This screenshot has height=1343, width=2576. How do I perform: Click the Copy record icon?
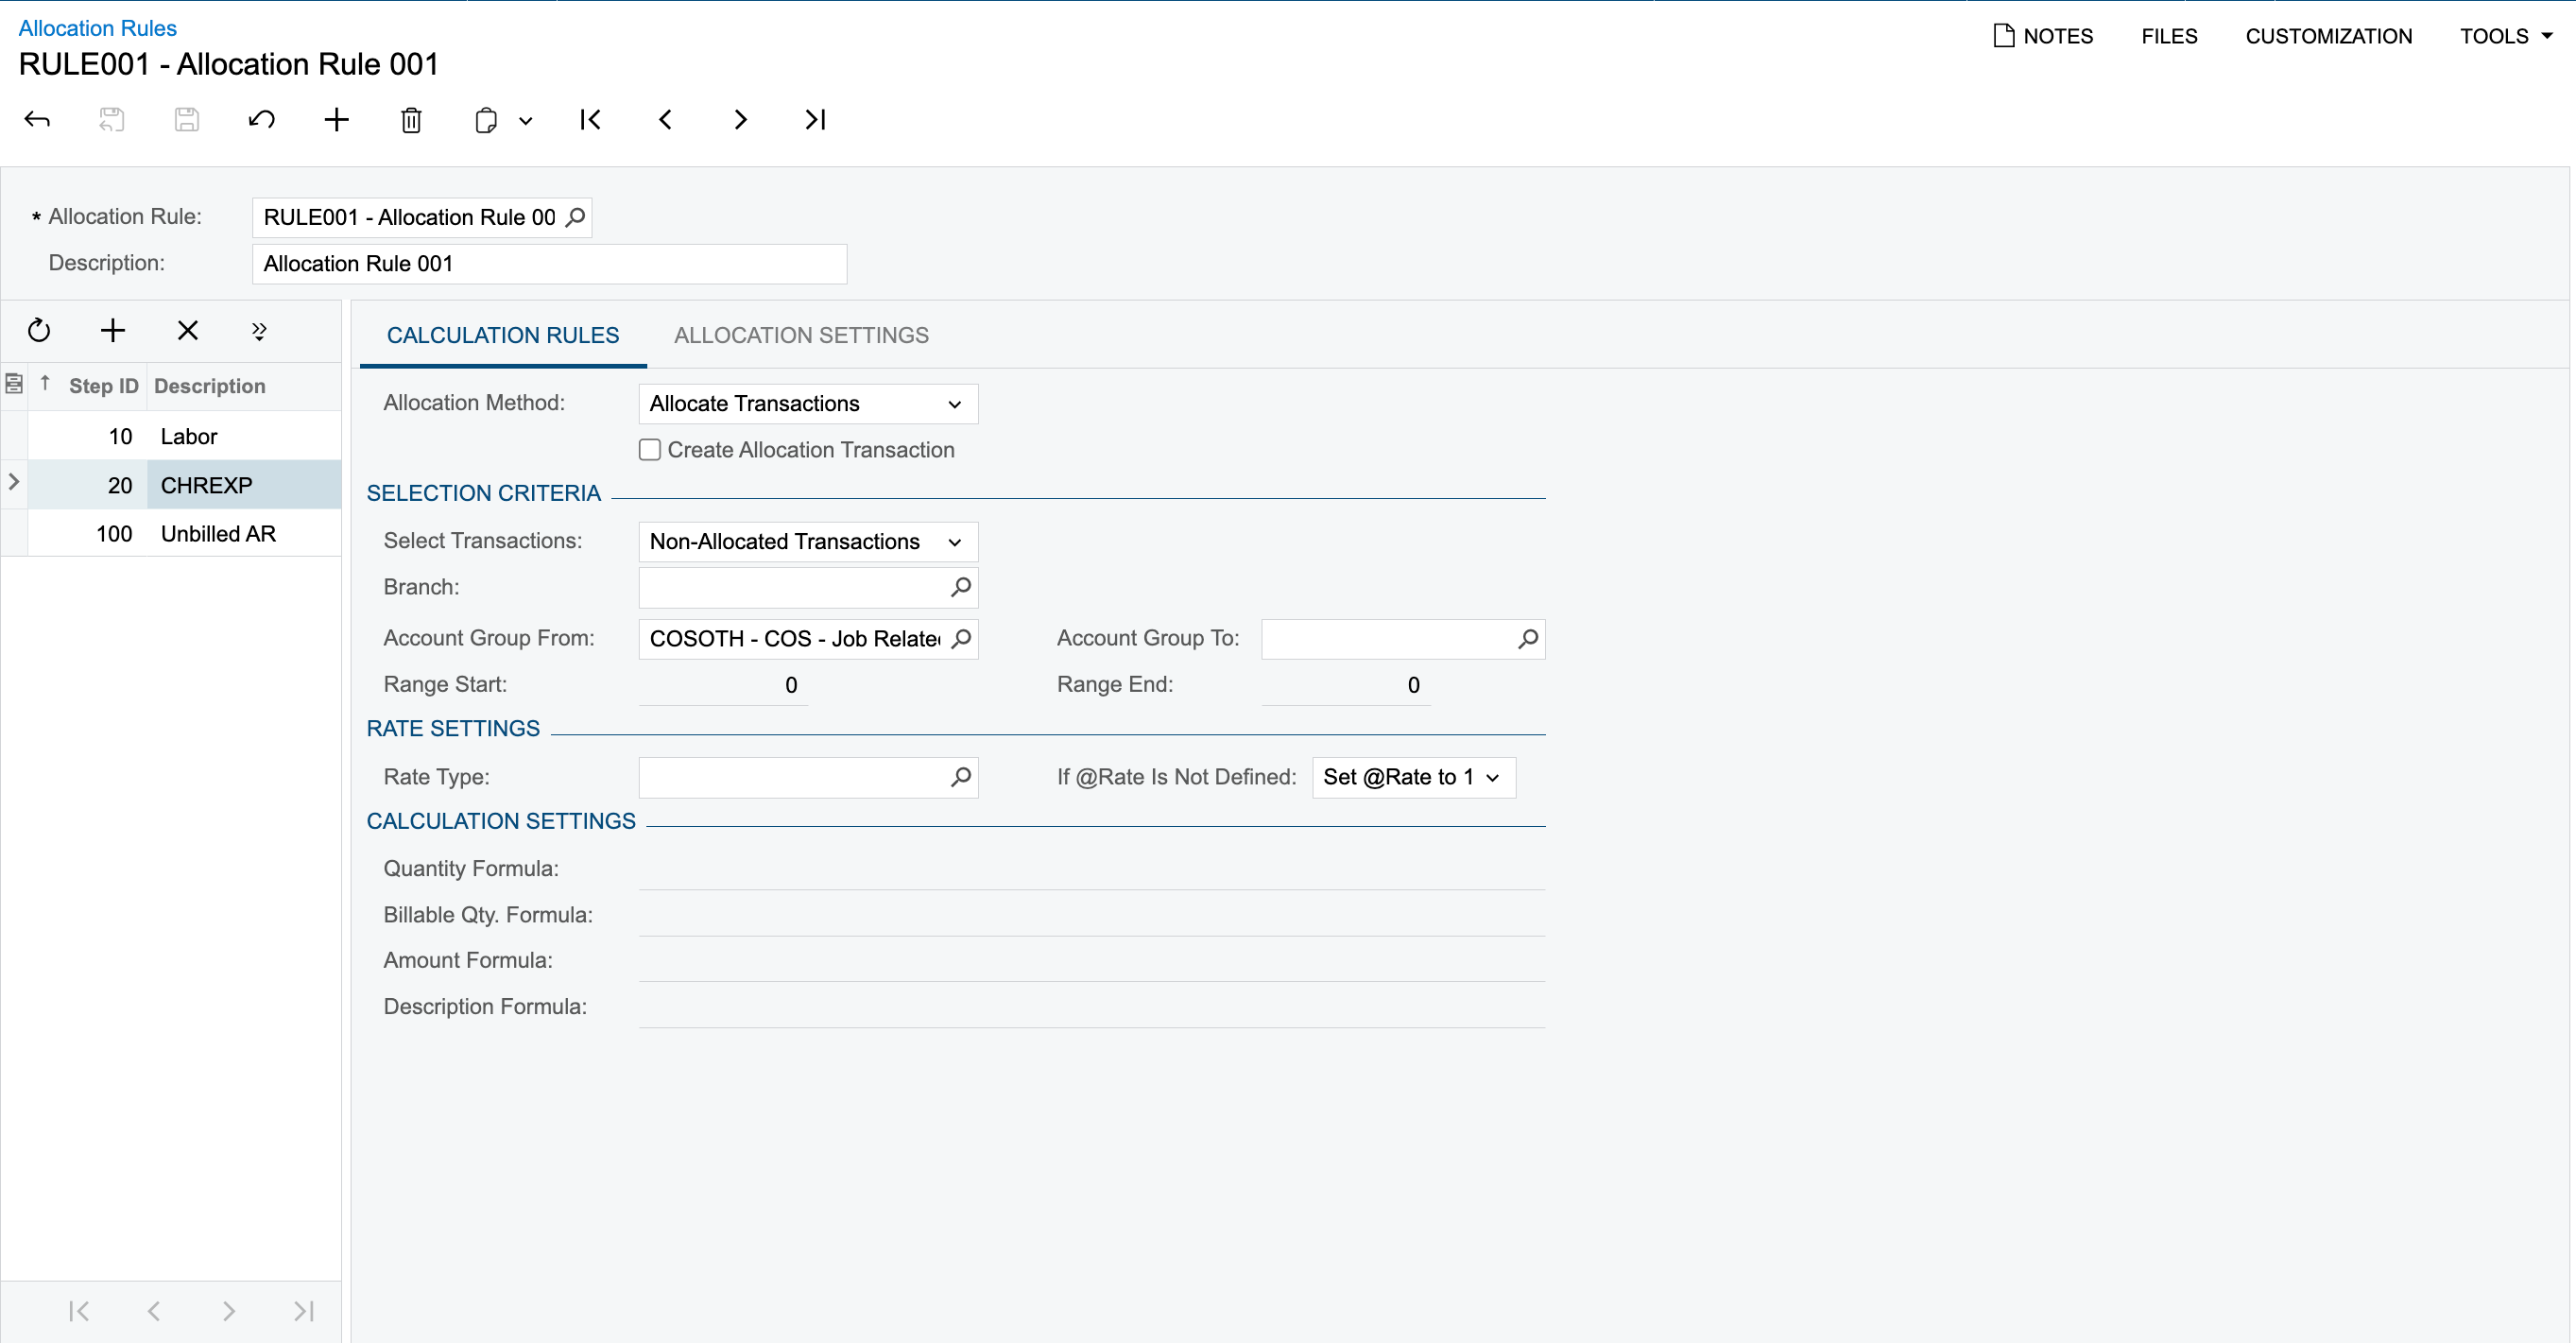pyautogui.click(x=486, y=117)
